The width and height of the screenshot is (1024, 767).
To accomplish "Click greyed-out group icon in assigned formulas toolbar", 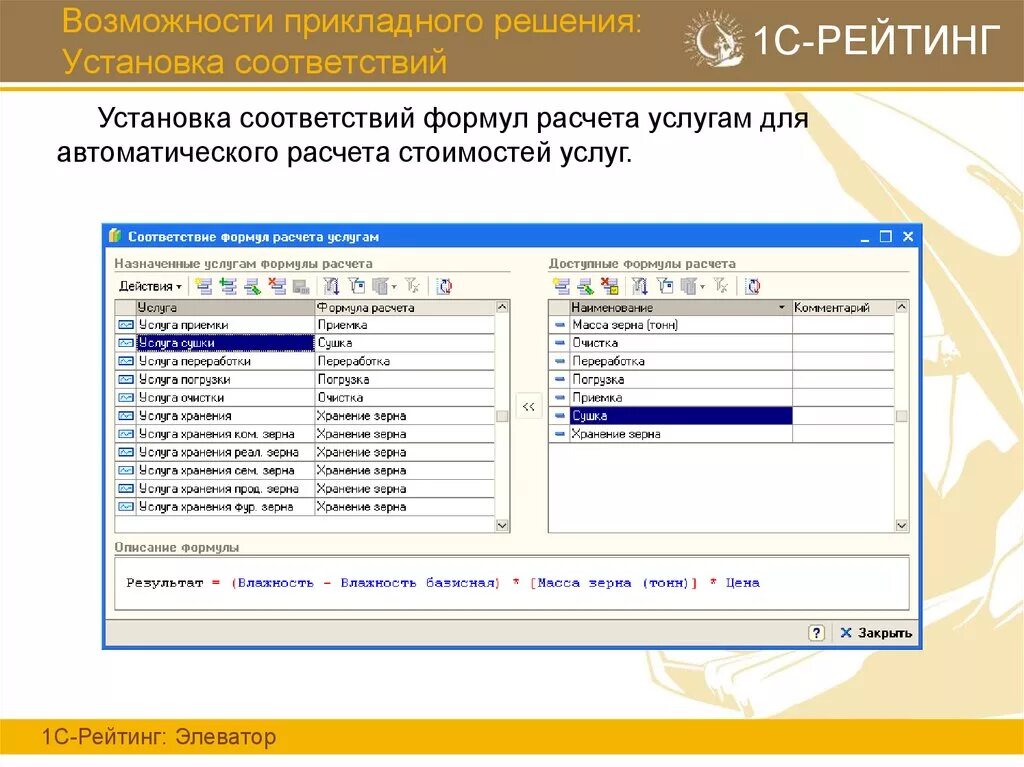I will tap(300, 286).
